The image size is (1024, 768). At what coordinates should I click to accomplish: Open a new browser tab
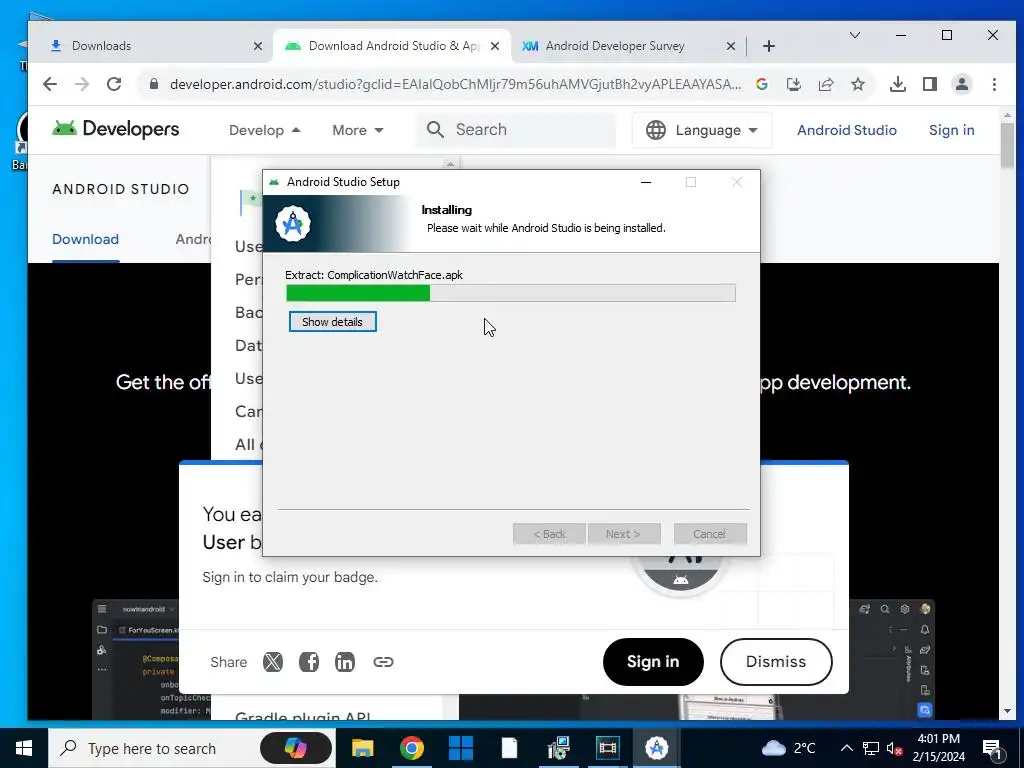769,46
